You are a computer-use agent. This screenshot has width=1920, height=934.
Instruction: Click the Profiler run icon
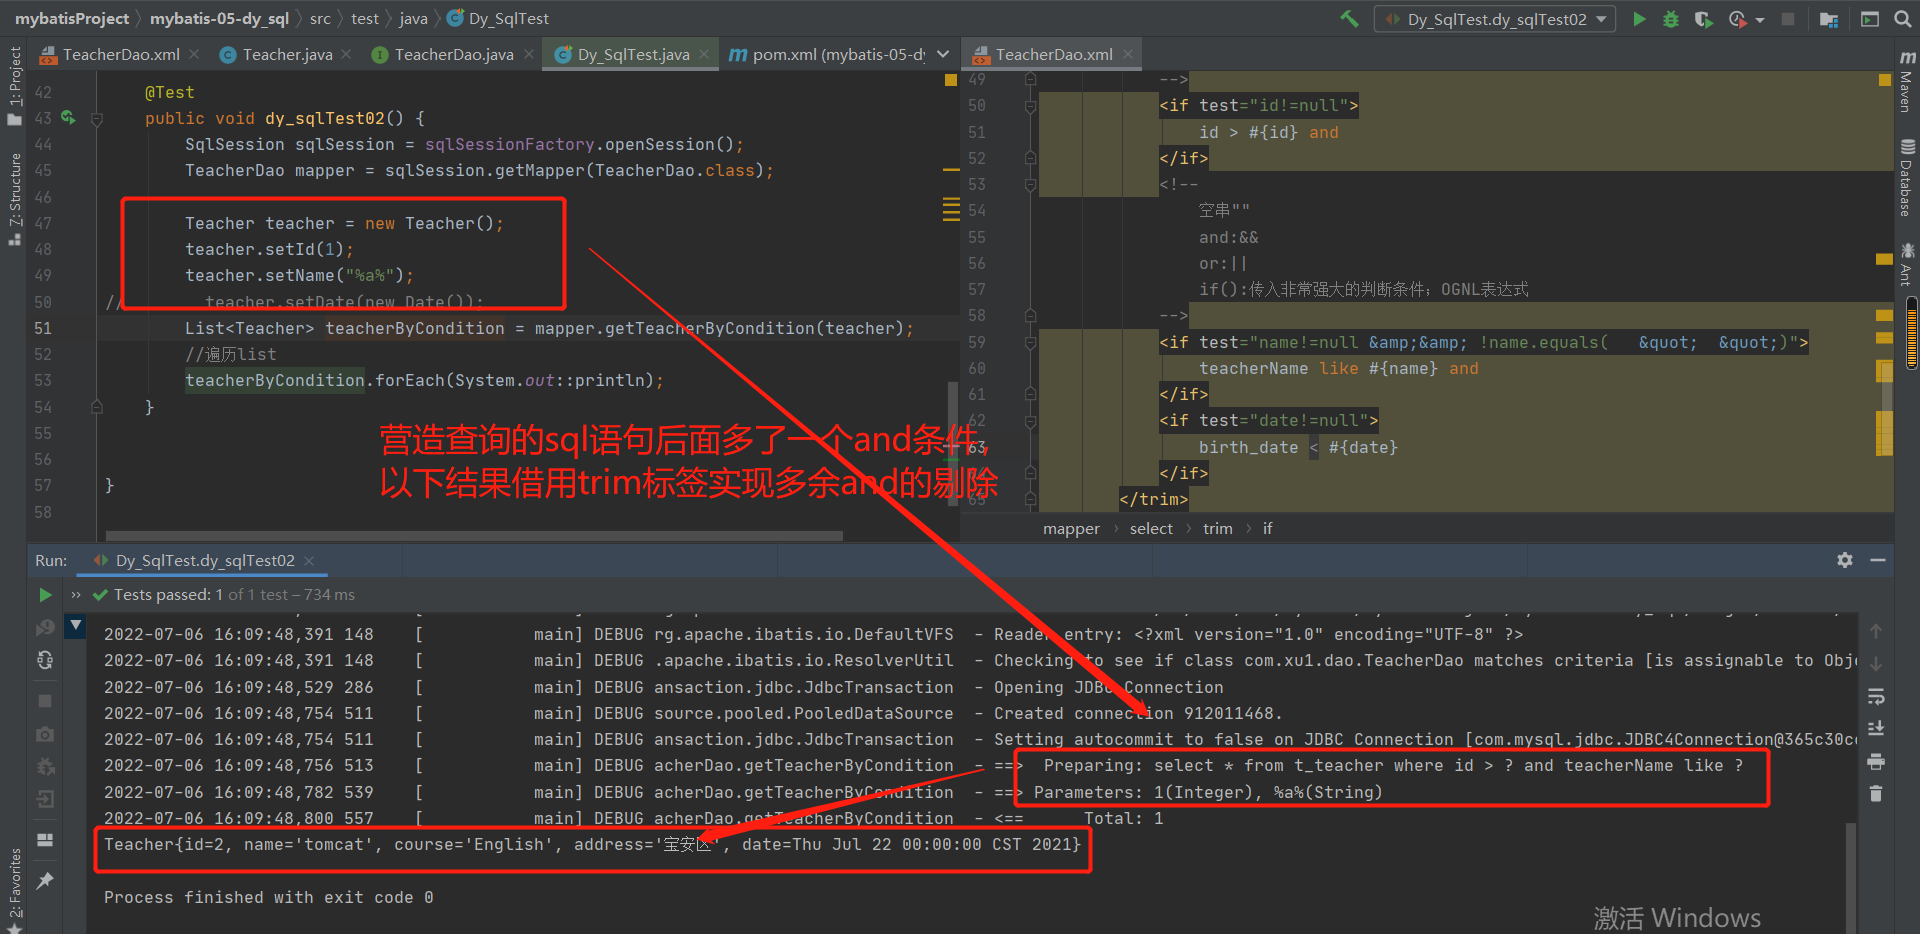coord(1737,18)
